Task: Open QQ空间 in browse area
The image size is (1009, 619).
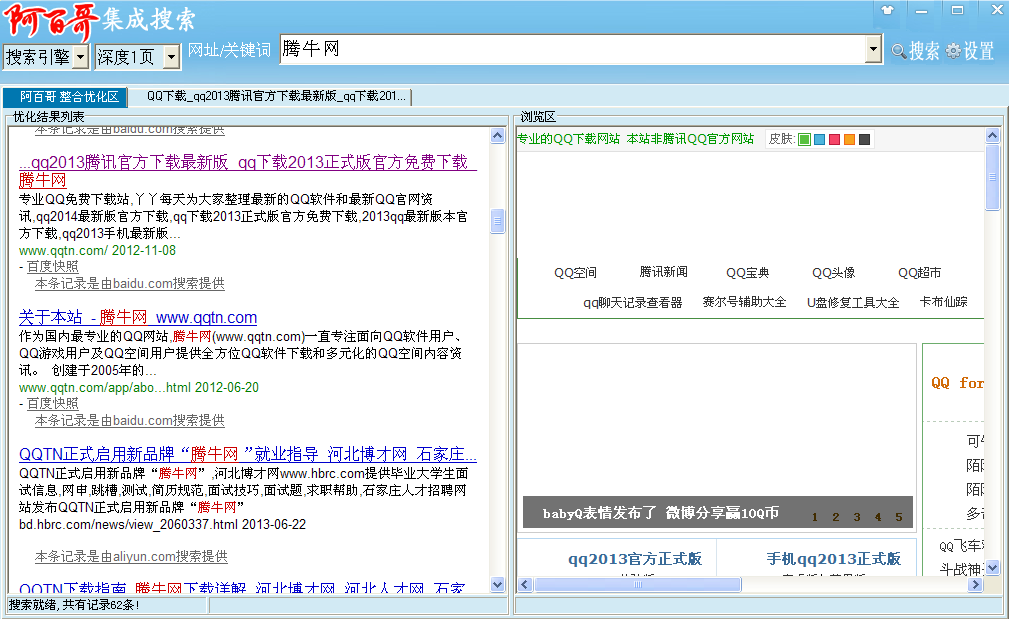Action: point(575,273)
